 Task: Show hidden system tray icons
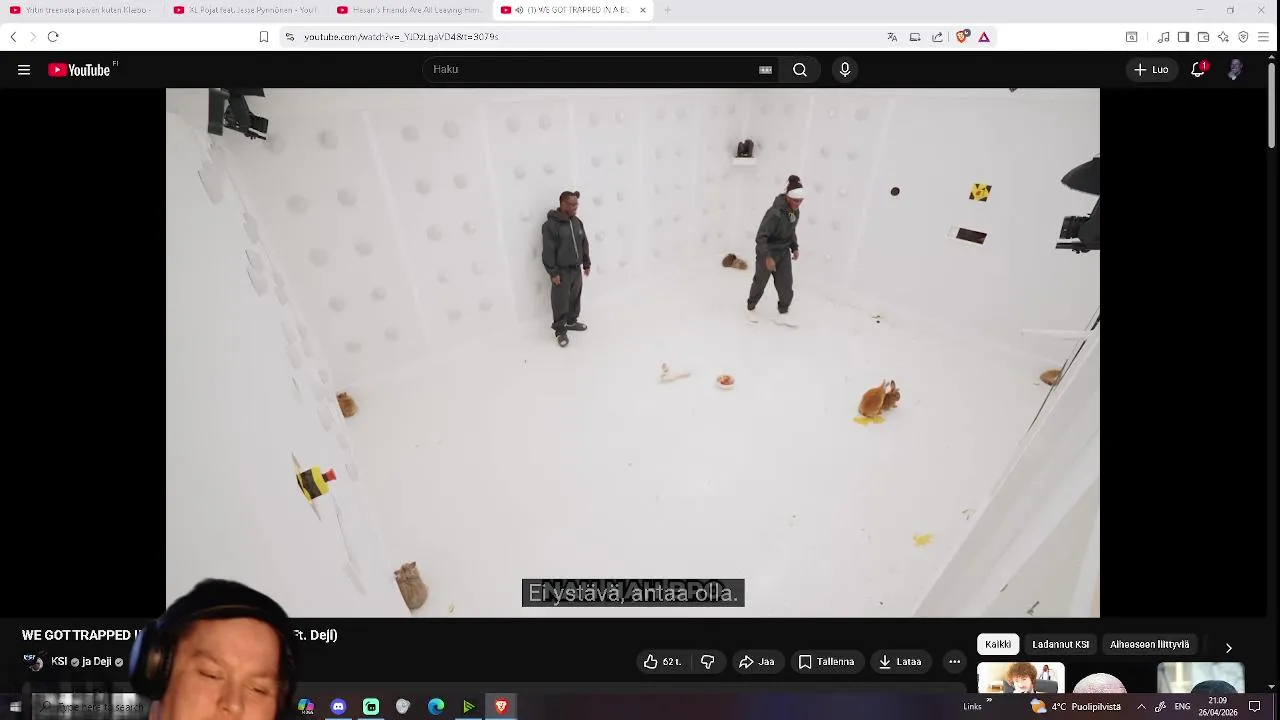coord(1141,707)
